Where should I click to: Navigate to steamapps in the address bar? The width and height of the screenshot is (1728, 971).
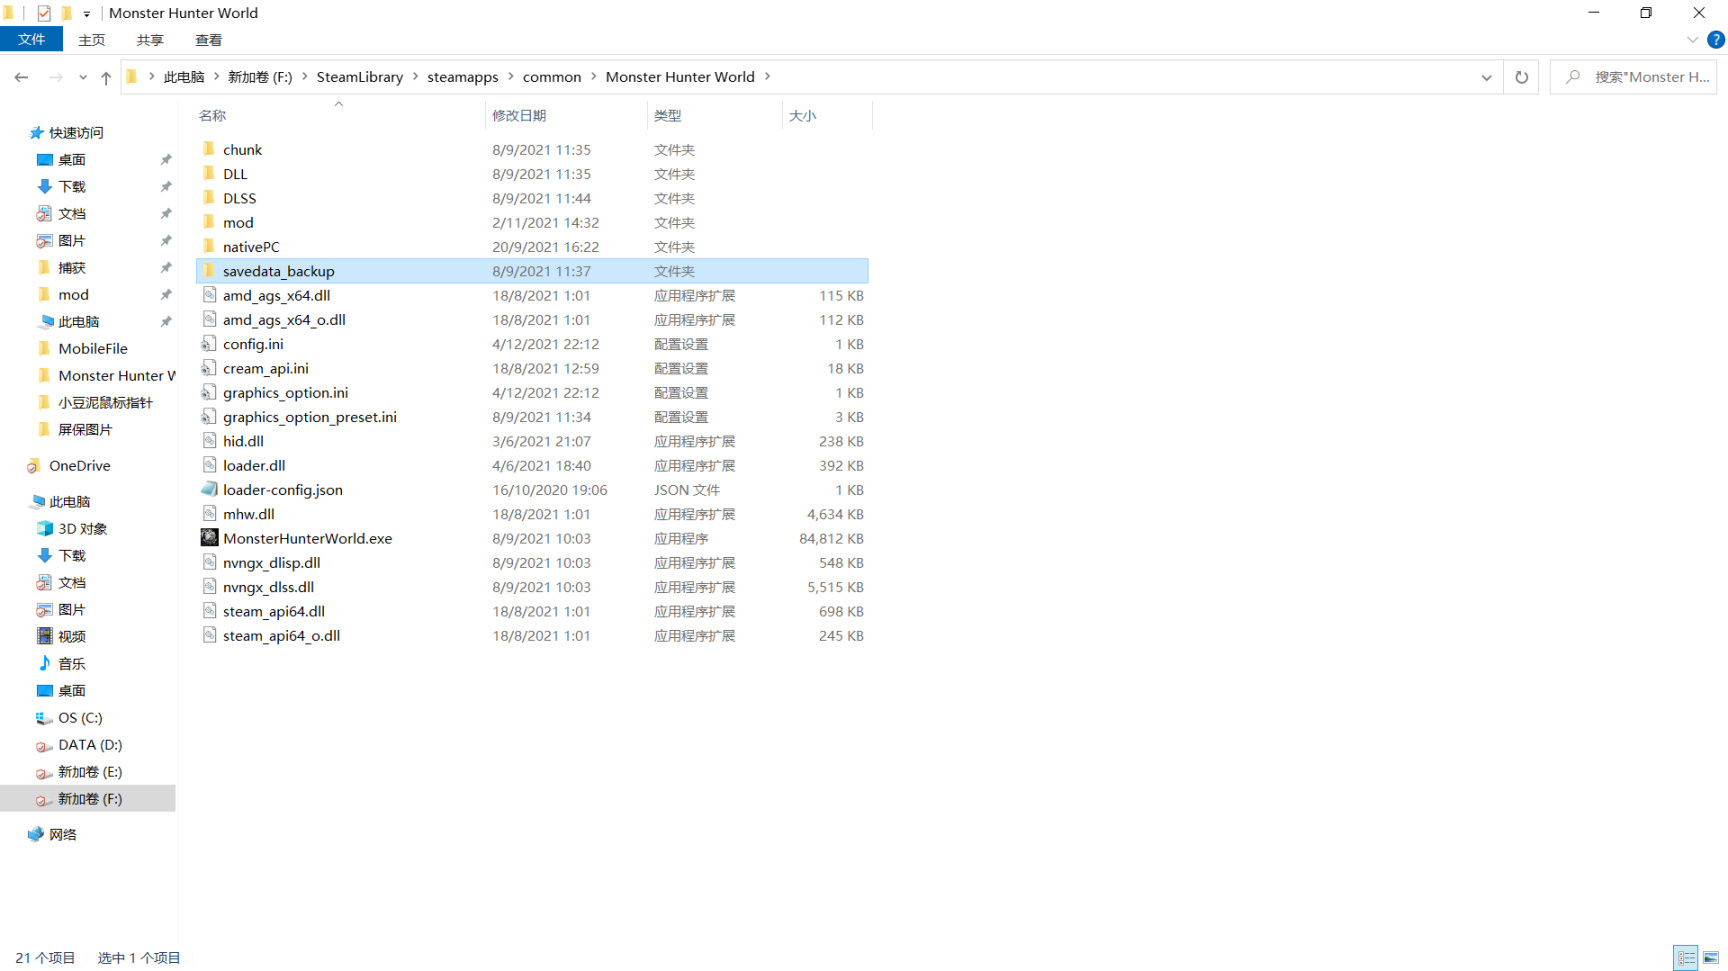click(462, 77)
